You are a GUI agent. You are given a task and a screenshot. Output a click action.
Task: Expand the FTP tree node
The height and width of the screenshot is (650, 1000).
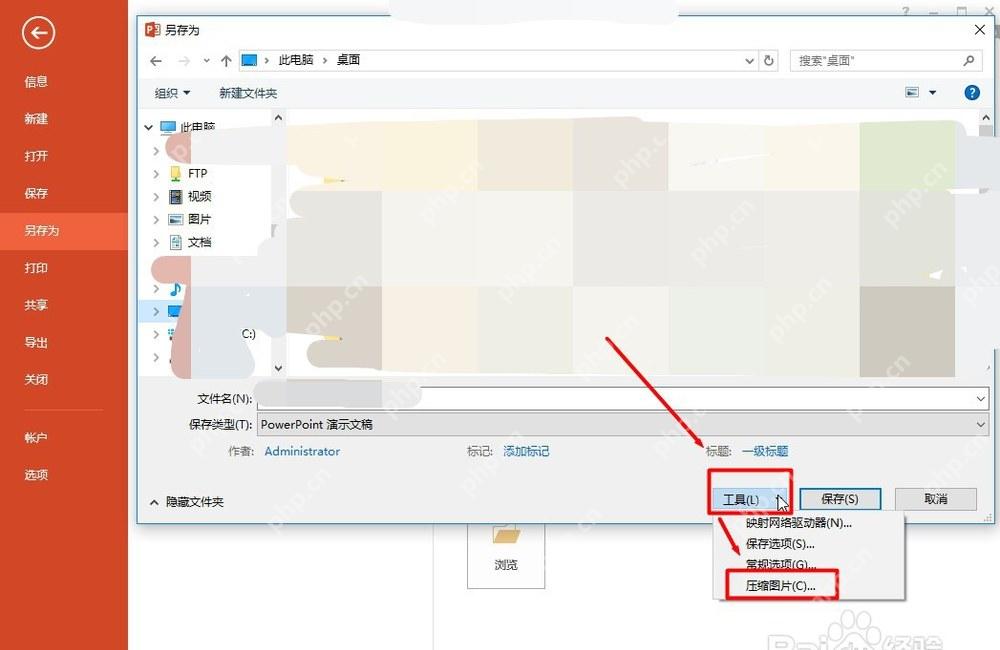(x=156, y=174)
